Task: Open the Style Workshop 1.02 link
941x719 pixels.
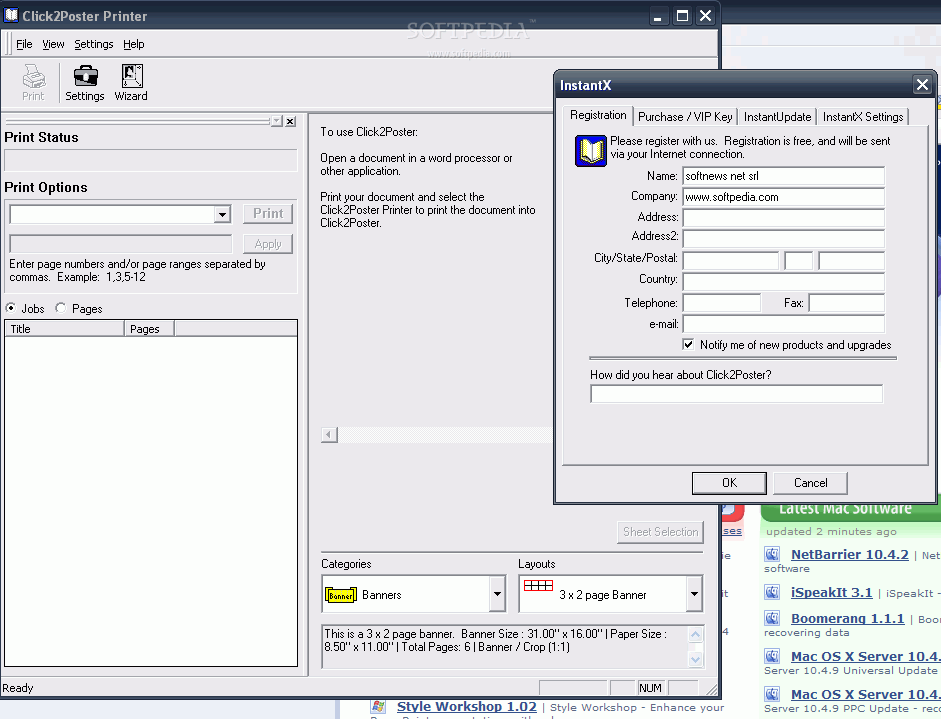Action: (466, 706)
